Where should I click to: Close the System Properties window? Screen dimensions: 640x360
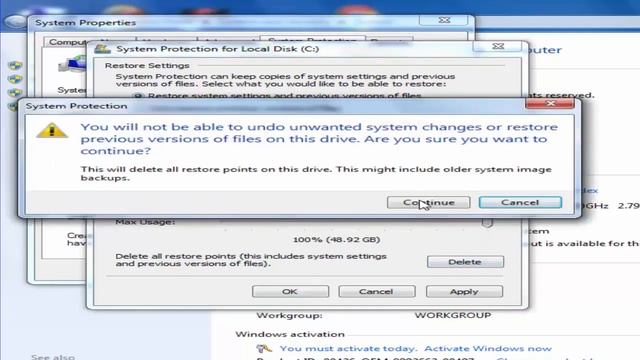click(444, 20)
